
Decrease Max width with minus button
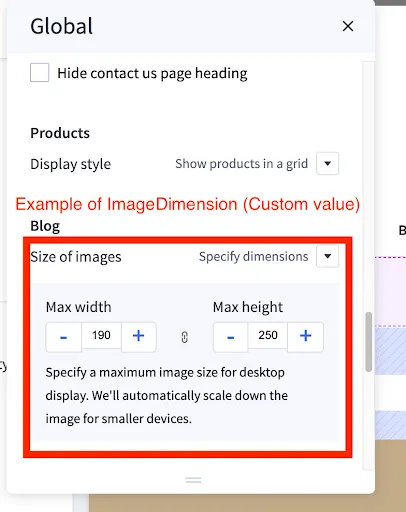(64, 337)
